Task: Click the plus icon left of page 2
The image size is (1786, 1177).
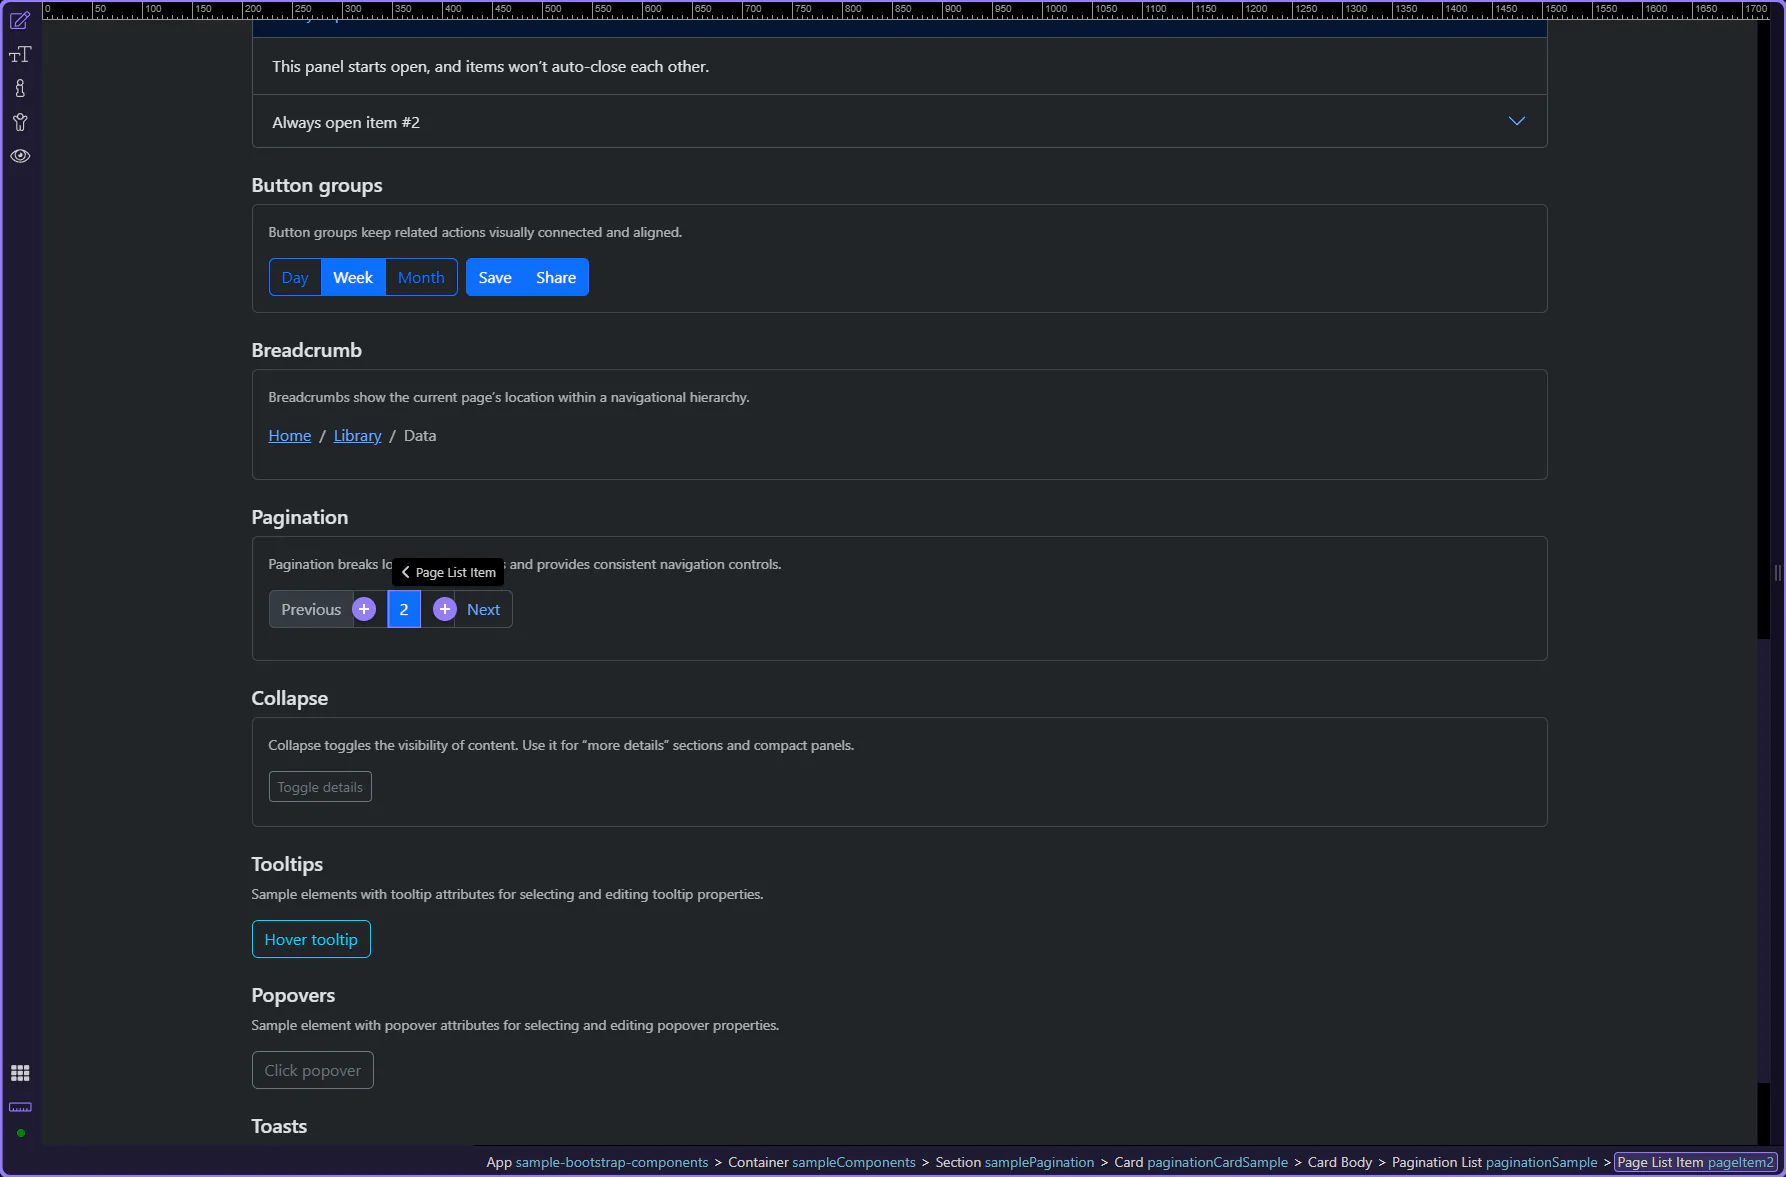Action: [x=364, y=609]
